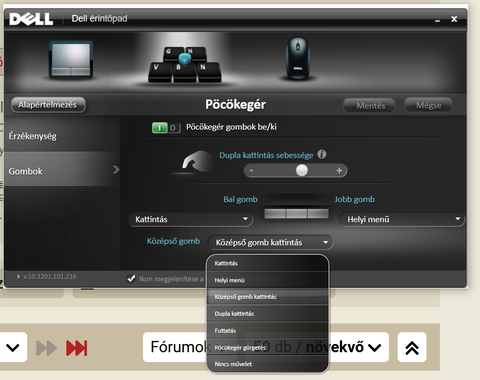This screenshot has height=380, width=480.
Task: Click the three-button pointing stick graphic
Action: (296, 213)
